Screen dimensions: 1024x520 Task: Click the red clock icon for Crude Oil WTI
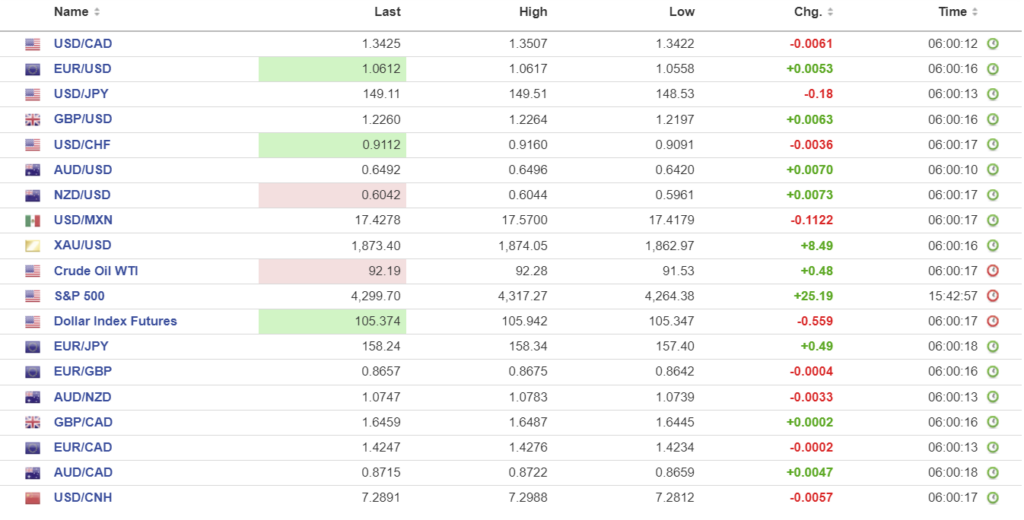[x=993, y=271]
